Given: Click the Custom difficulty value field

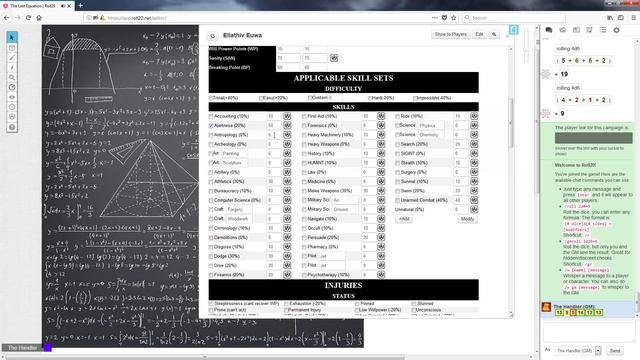Looking at the screenshot, I should (336, 98).
